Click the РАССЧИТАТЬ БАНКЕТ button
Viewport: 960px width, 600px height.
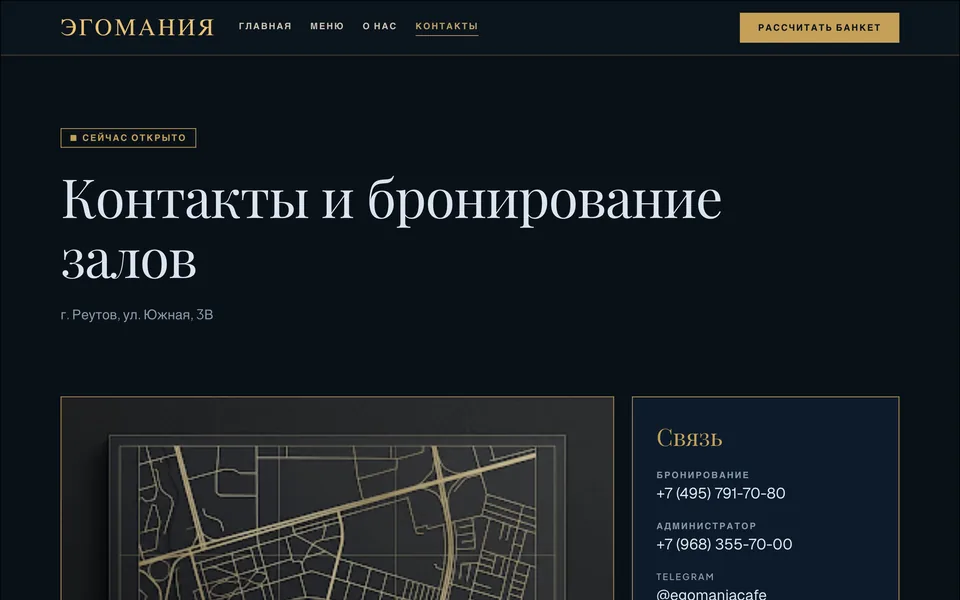pos(819,28)
